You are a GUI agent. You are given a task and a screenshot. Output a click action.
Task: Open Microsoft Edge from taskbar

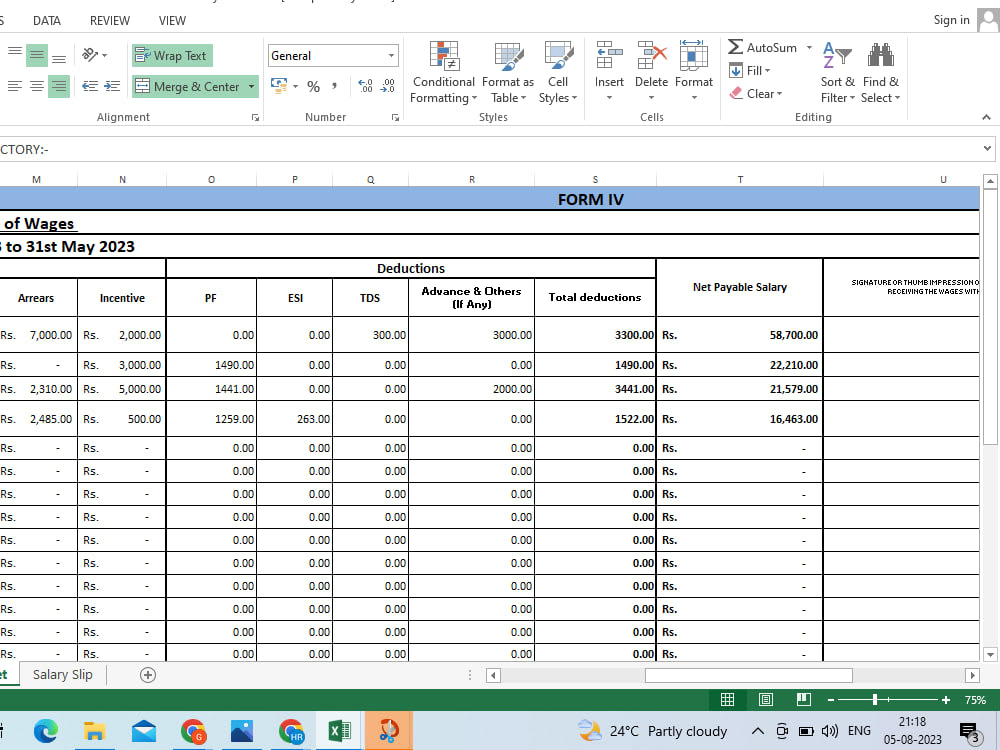click(45, 731)
